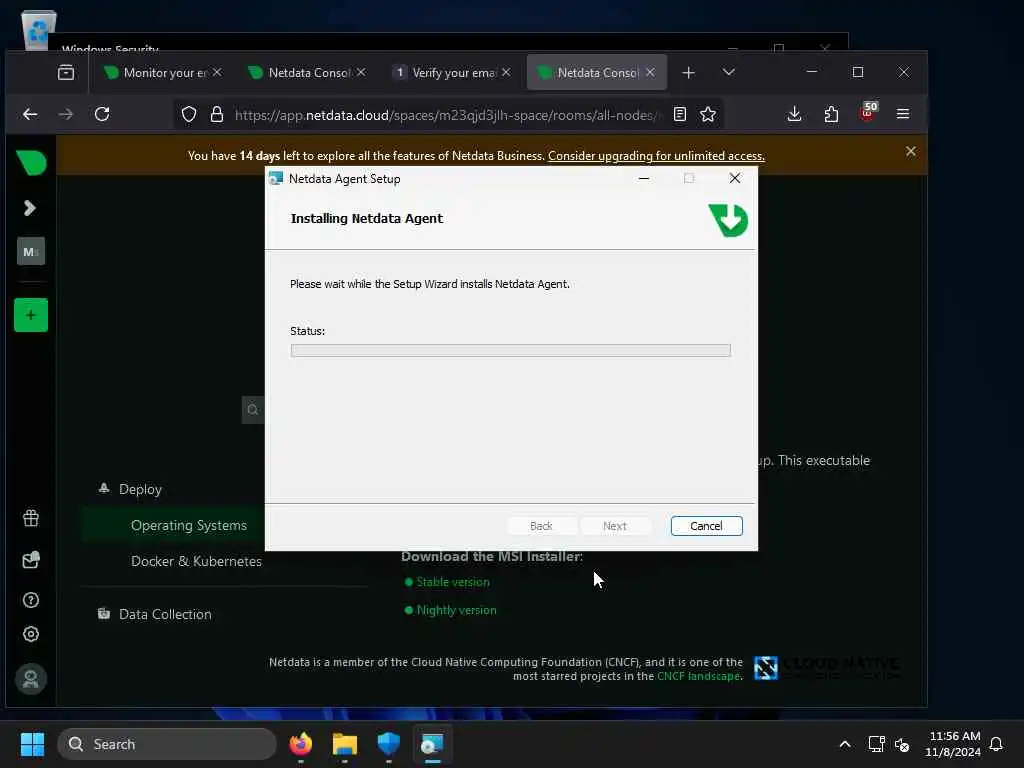
Task: Click the Status progress bar in installer
Action: click(510, 351)
